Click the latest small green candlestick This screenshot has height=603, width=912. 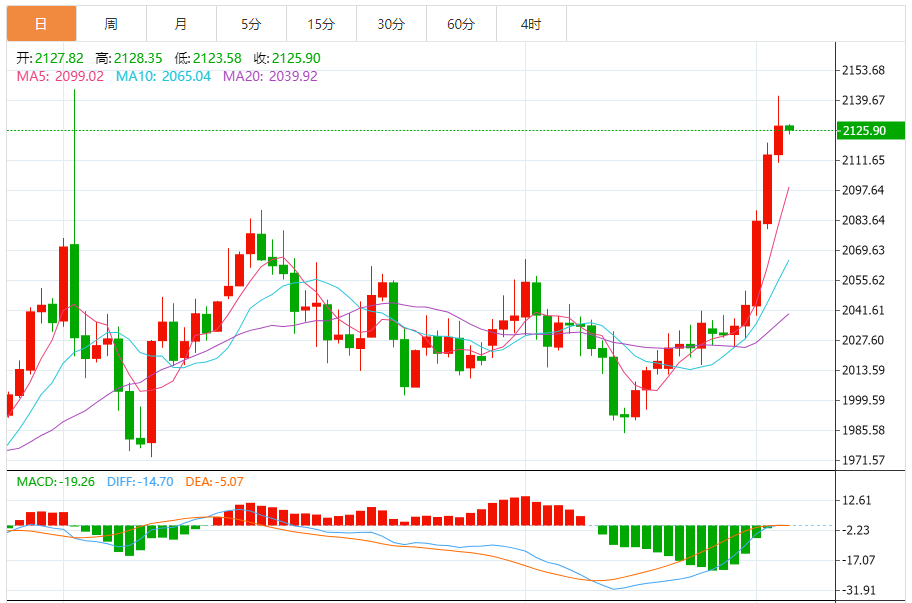click(789, 129)
